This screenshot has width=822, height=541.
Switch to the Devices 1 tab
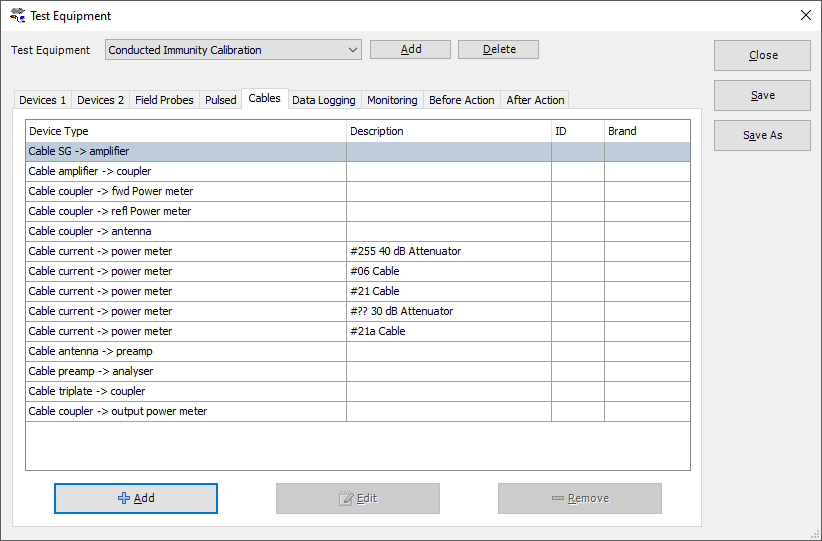tap(42, 100)
